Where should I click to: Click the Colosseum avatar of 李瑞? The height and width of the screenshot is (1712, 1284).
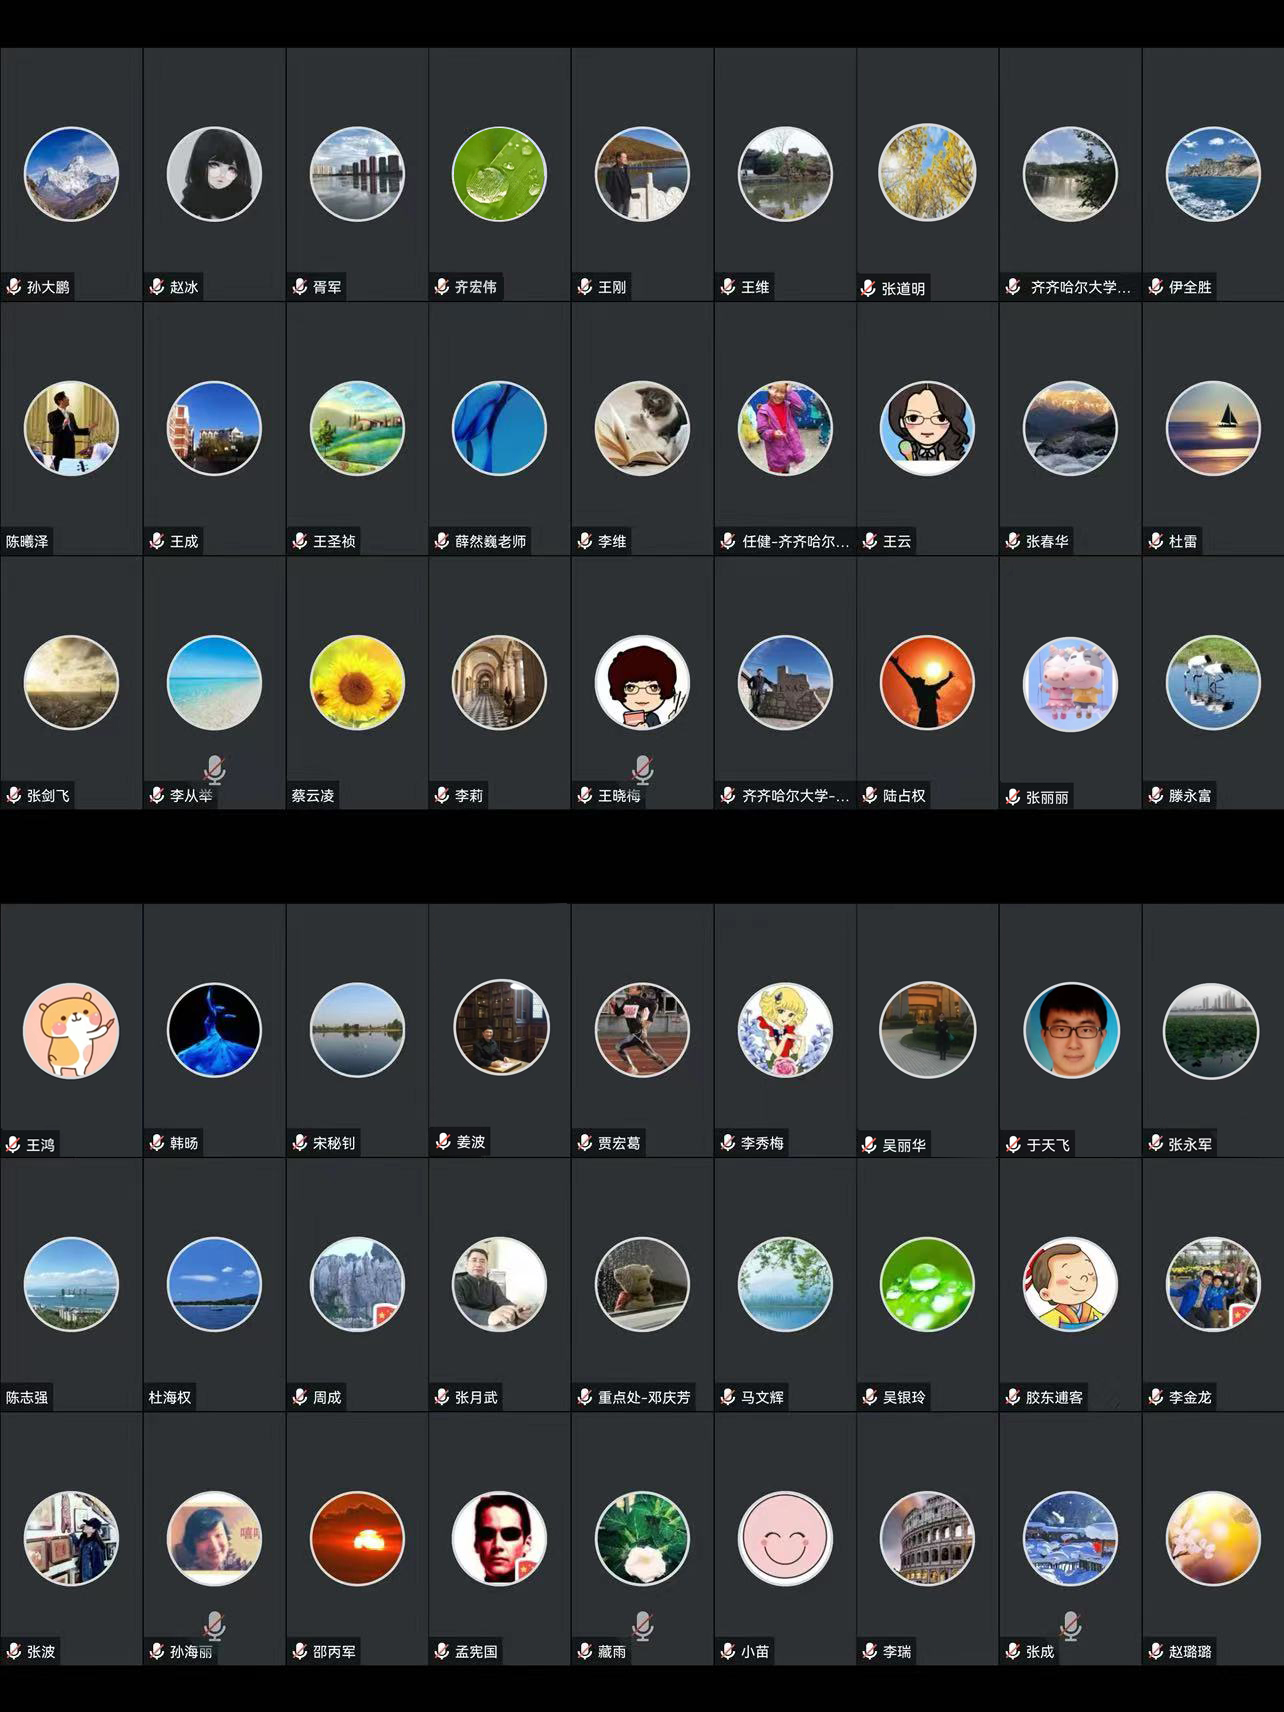pos(927,1539)
